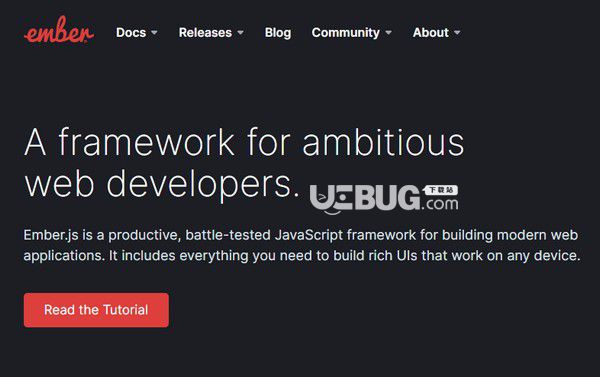This screenshot has width=600, height=377.
Task: Expand the Docs dropdown arrow
Action: coord(154,33)
